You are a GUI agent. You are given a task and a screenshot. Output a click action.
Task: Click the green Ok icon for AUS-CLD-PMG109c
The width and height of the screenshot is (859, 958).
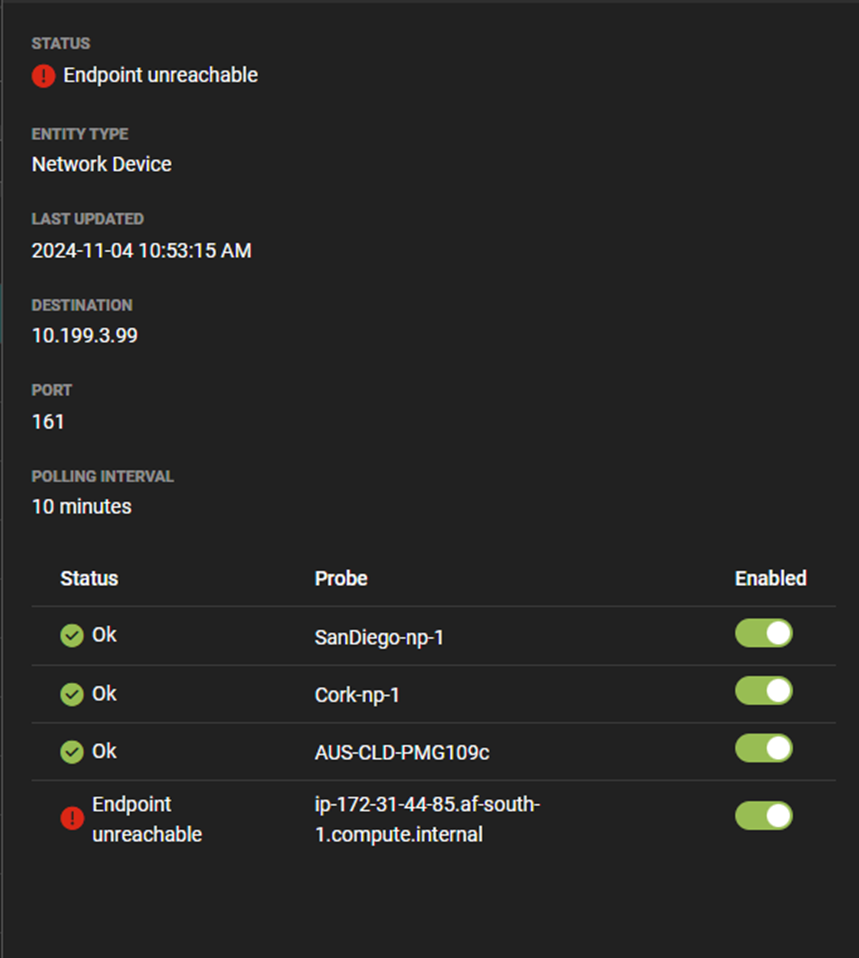click(72, 752)
